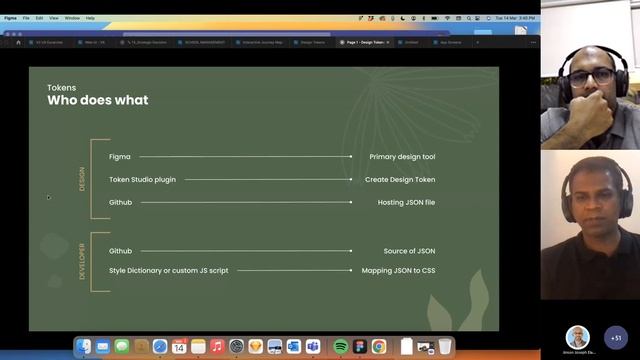Switch to the SCHOOL_MANAGEMENT tab
The width and height of the screenshot is (640, 360).
click(x=202, y=42)
